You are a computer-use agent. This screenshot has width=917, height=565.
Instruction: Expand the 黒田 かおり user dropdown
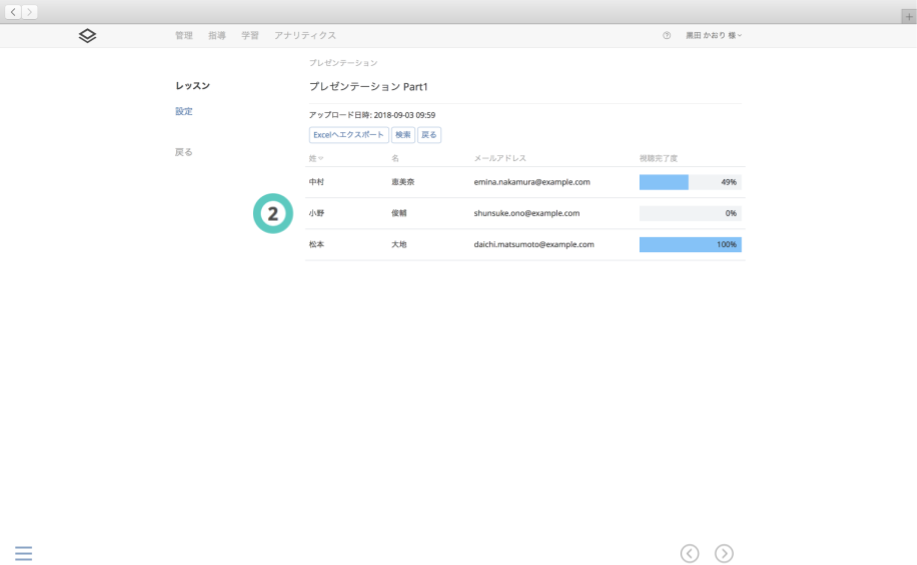tap(713, 35)
